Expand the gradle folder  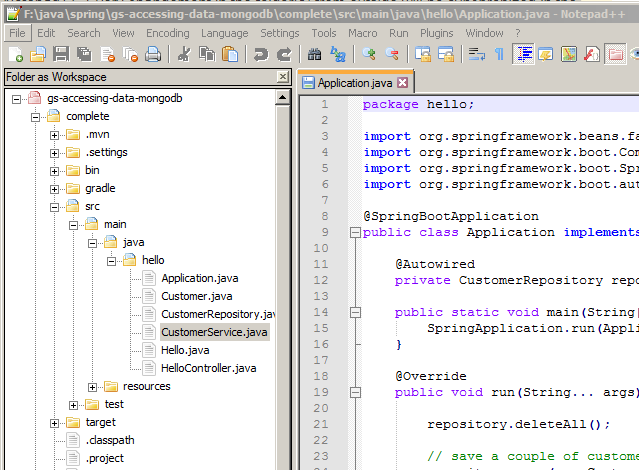[54, 189]
